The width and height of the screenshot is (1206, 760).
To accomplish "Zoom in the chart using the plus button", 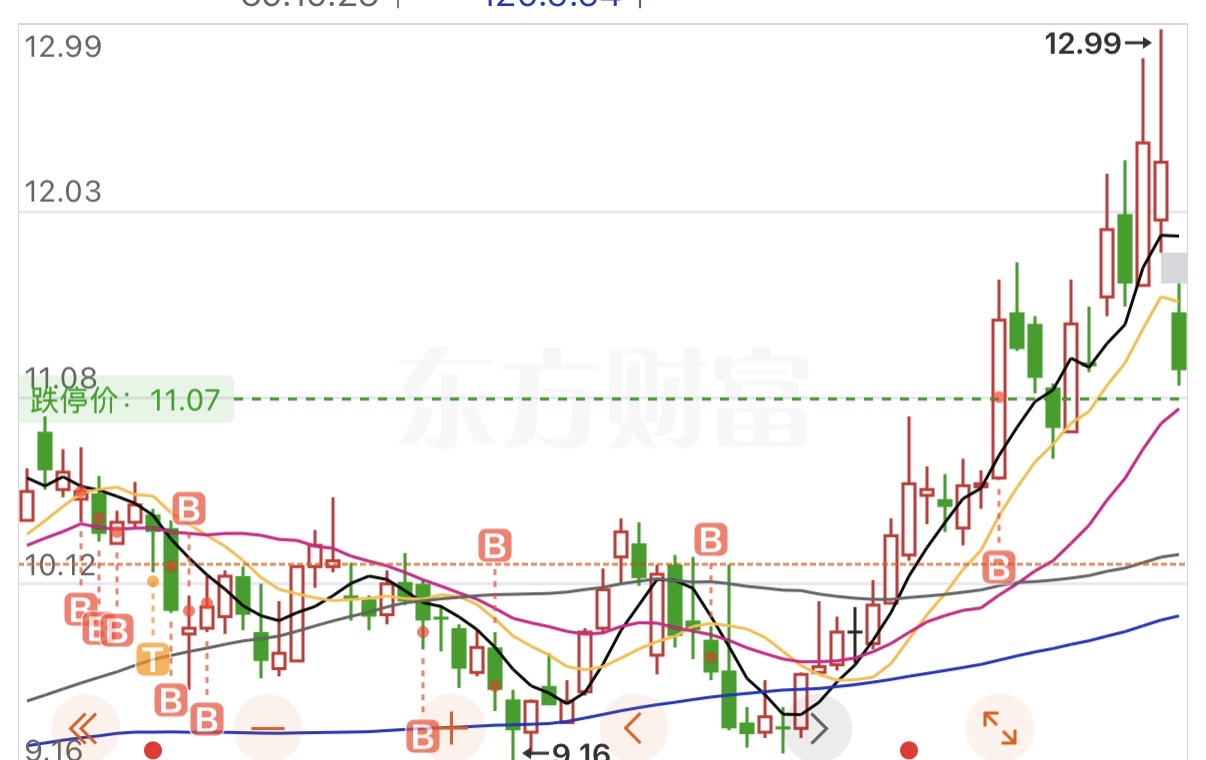I will point(451,729).
